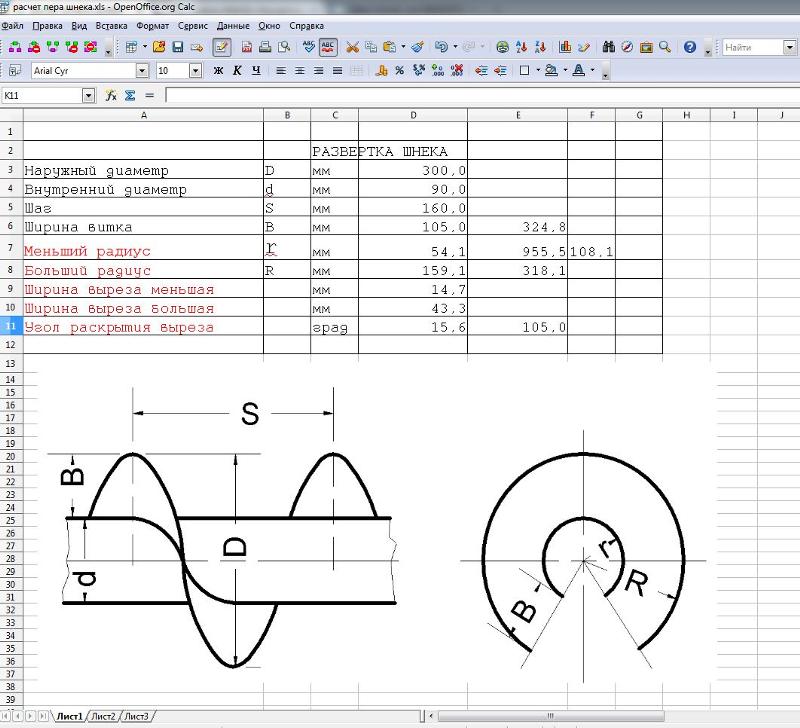800x728 pixels.
Task: Open Find & Replace binoculars icon
Action: tap(608, 47)
